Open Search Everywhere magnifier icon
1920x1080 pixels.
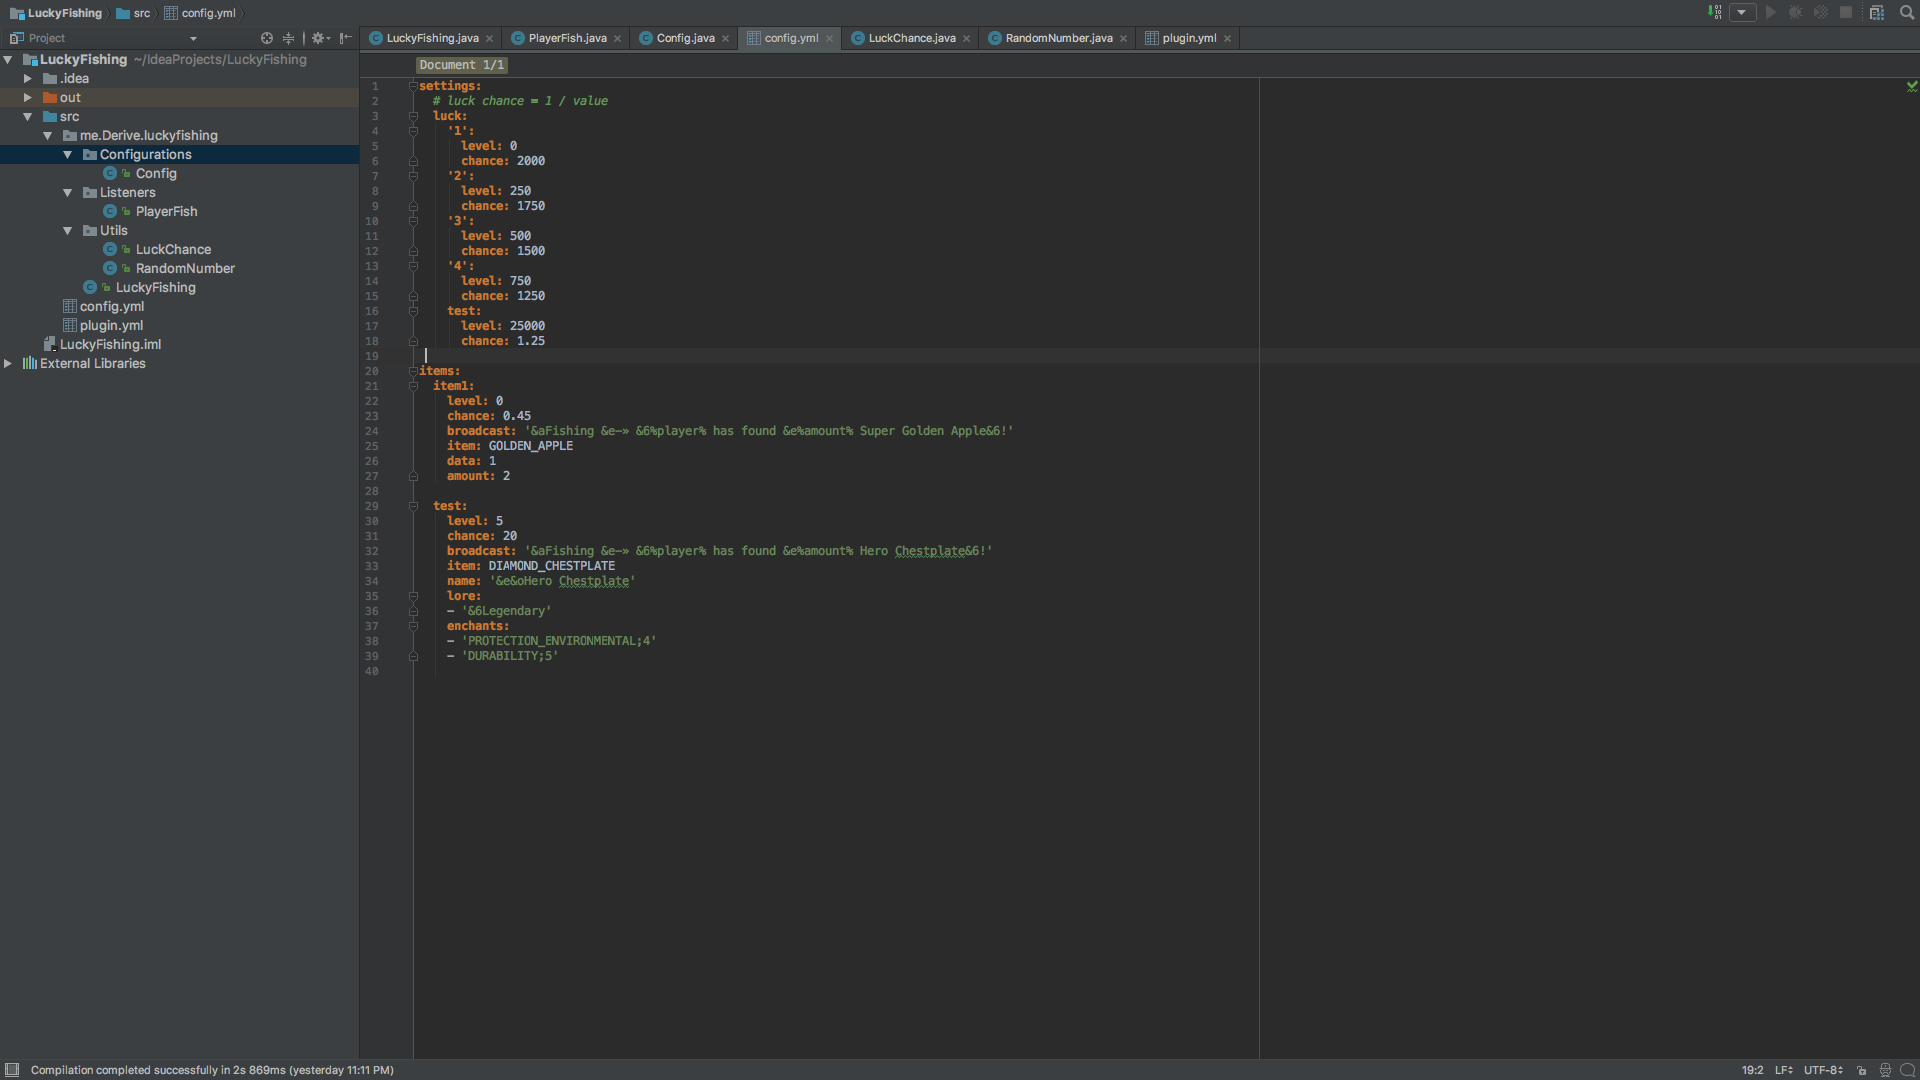(1907, 12)
